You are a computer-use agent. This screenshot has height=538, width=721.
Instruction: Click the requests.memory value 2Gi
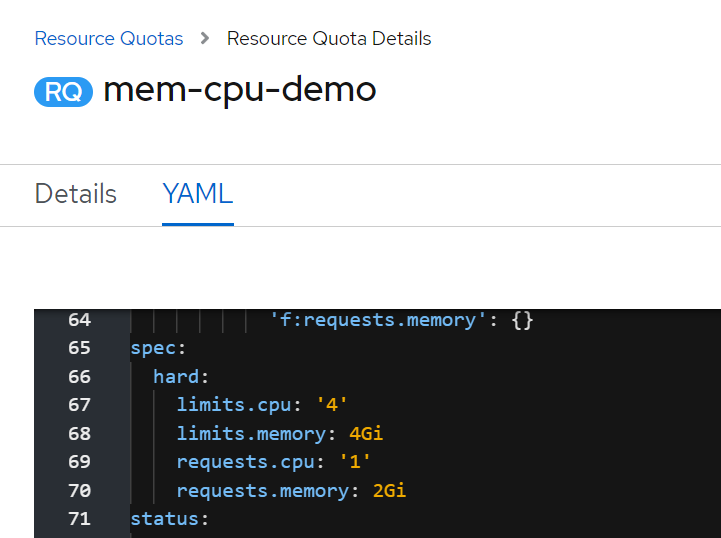point(389,491)
